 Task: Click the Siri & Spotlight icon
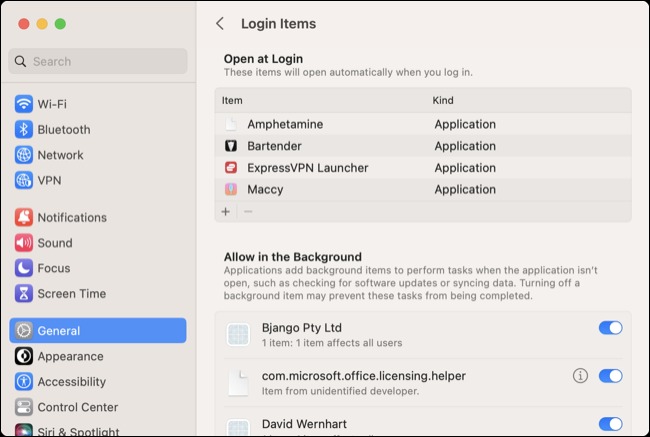click(x=24, y=430)
